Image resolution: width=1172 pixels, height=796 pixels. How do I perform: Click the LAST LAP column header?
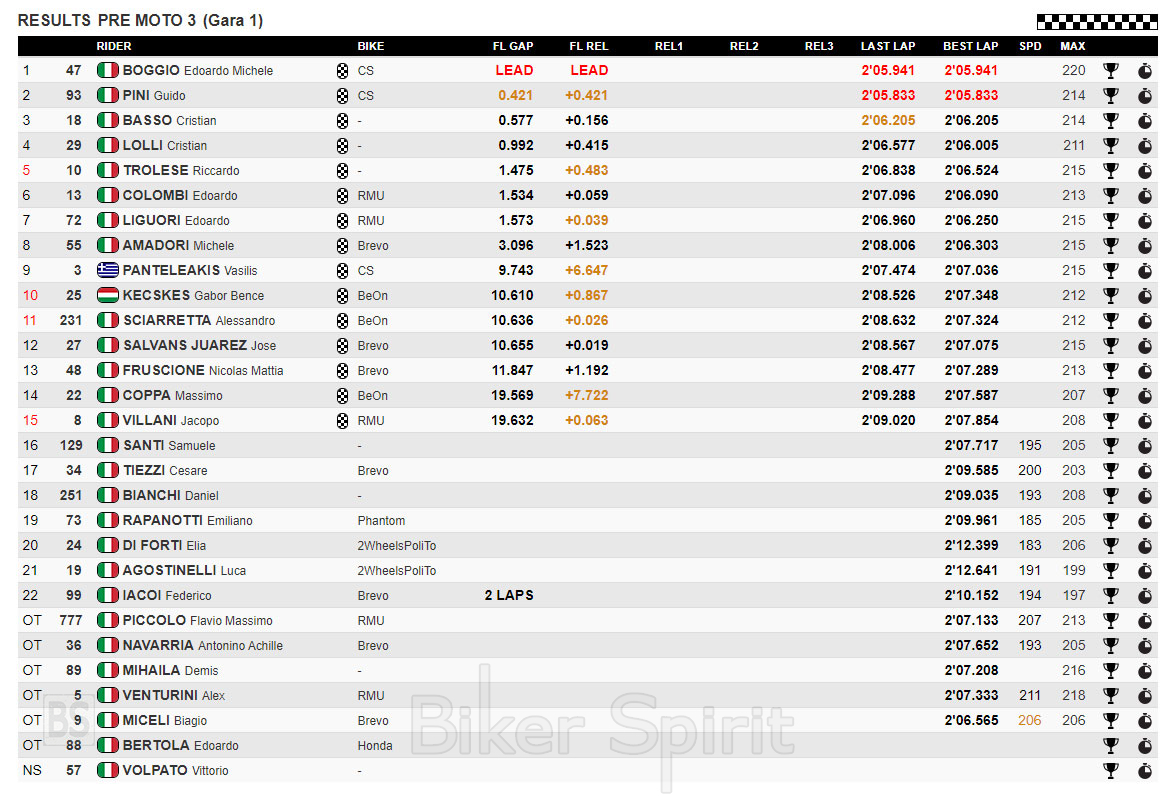tap(887, 46)
